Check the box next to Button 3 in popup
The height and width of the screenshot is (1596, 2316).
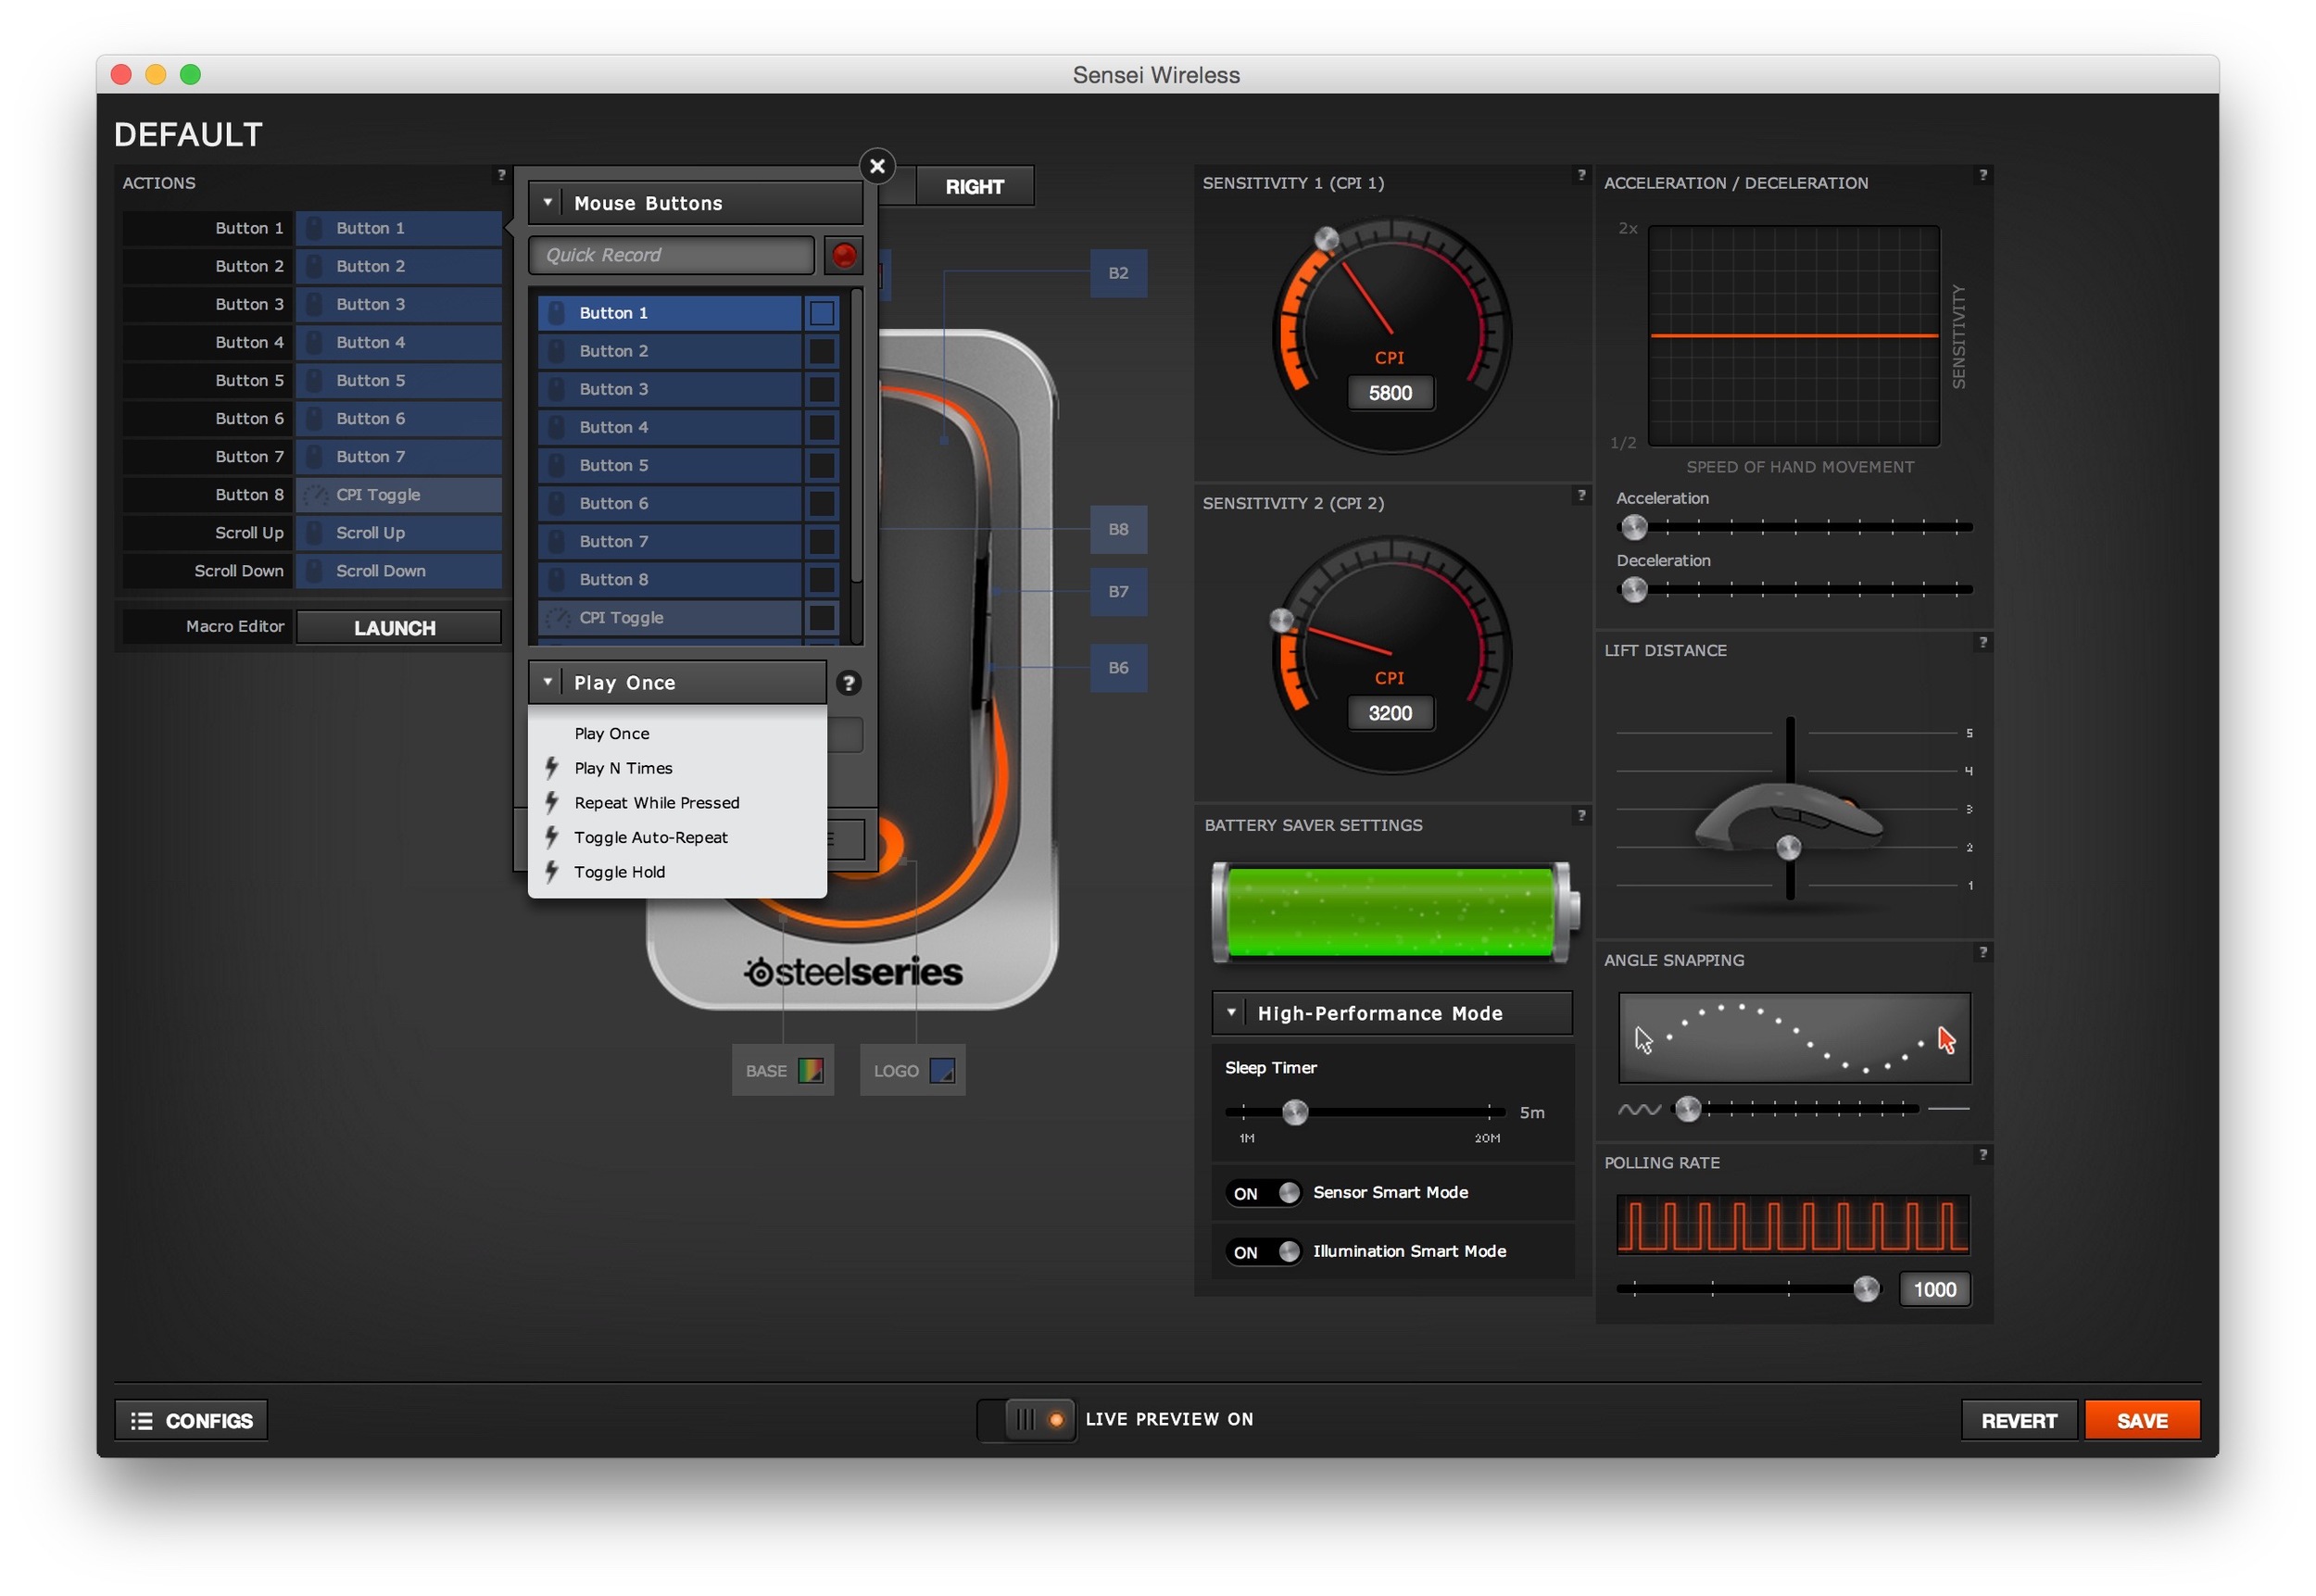(821, 389)
